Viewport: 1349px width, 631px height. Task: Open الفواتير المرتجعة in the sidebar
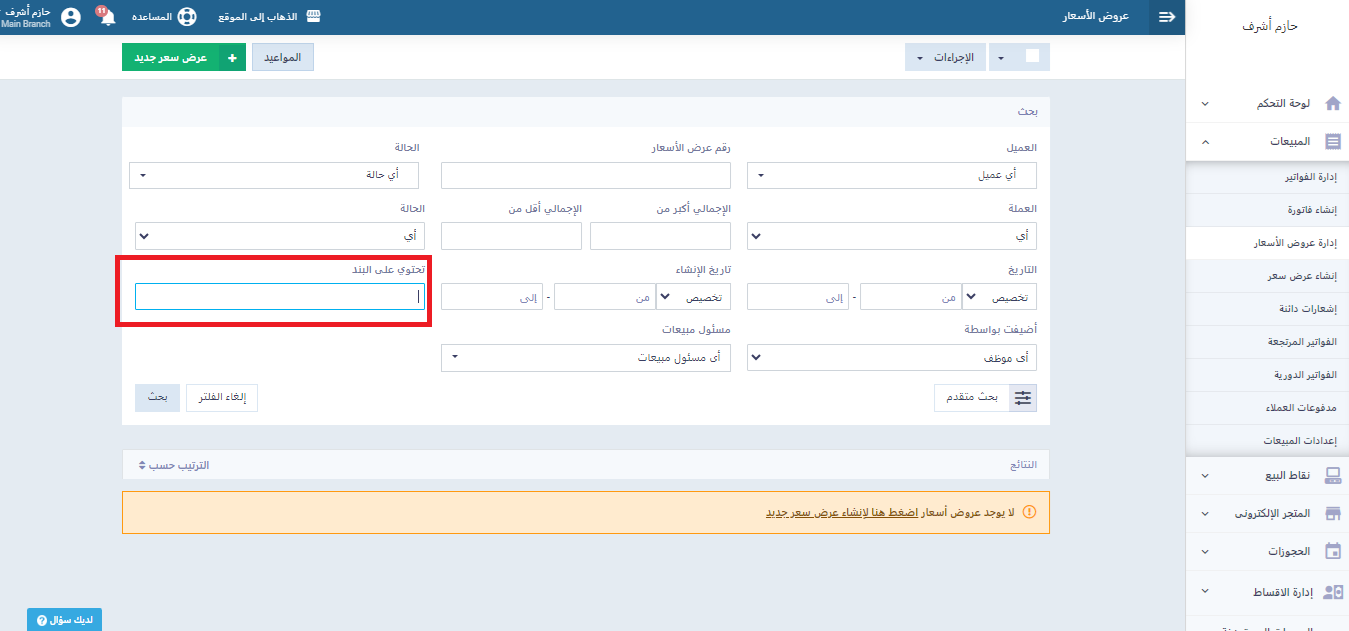click(x=1267, y=342)
